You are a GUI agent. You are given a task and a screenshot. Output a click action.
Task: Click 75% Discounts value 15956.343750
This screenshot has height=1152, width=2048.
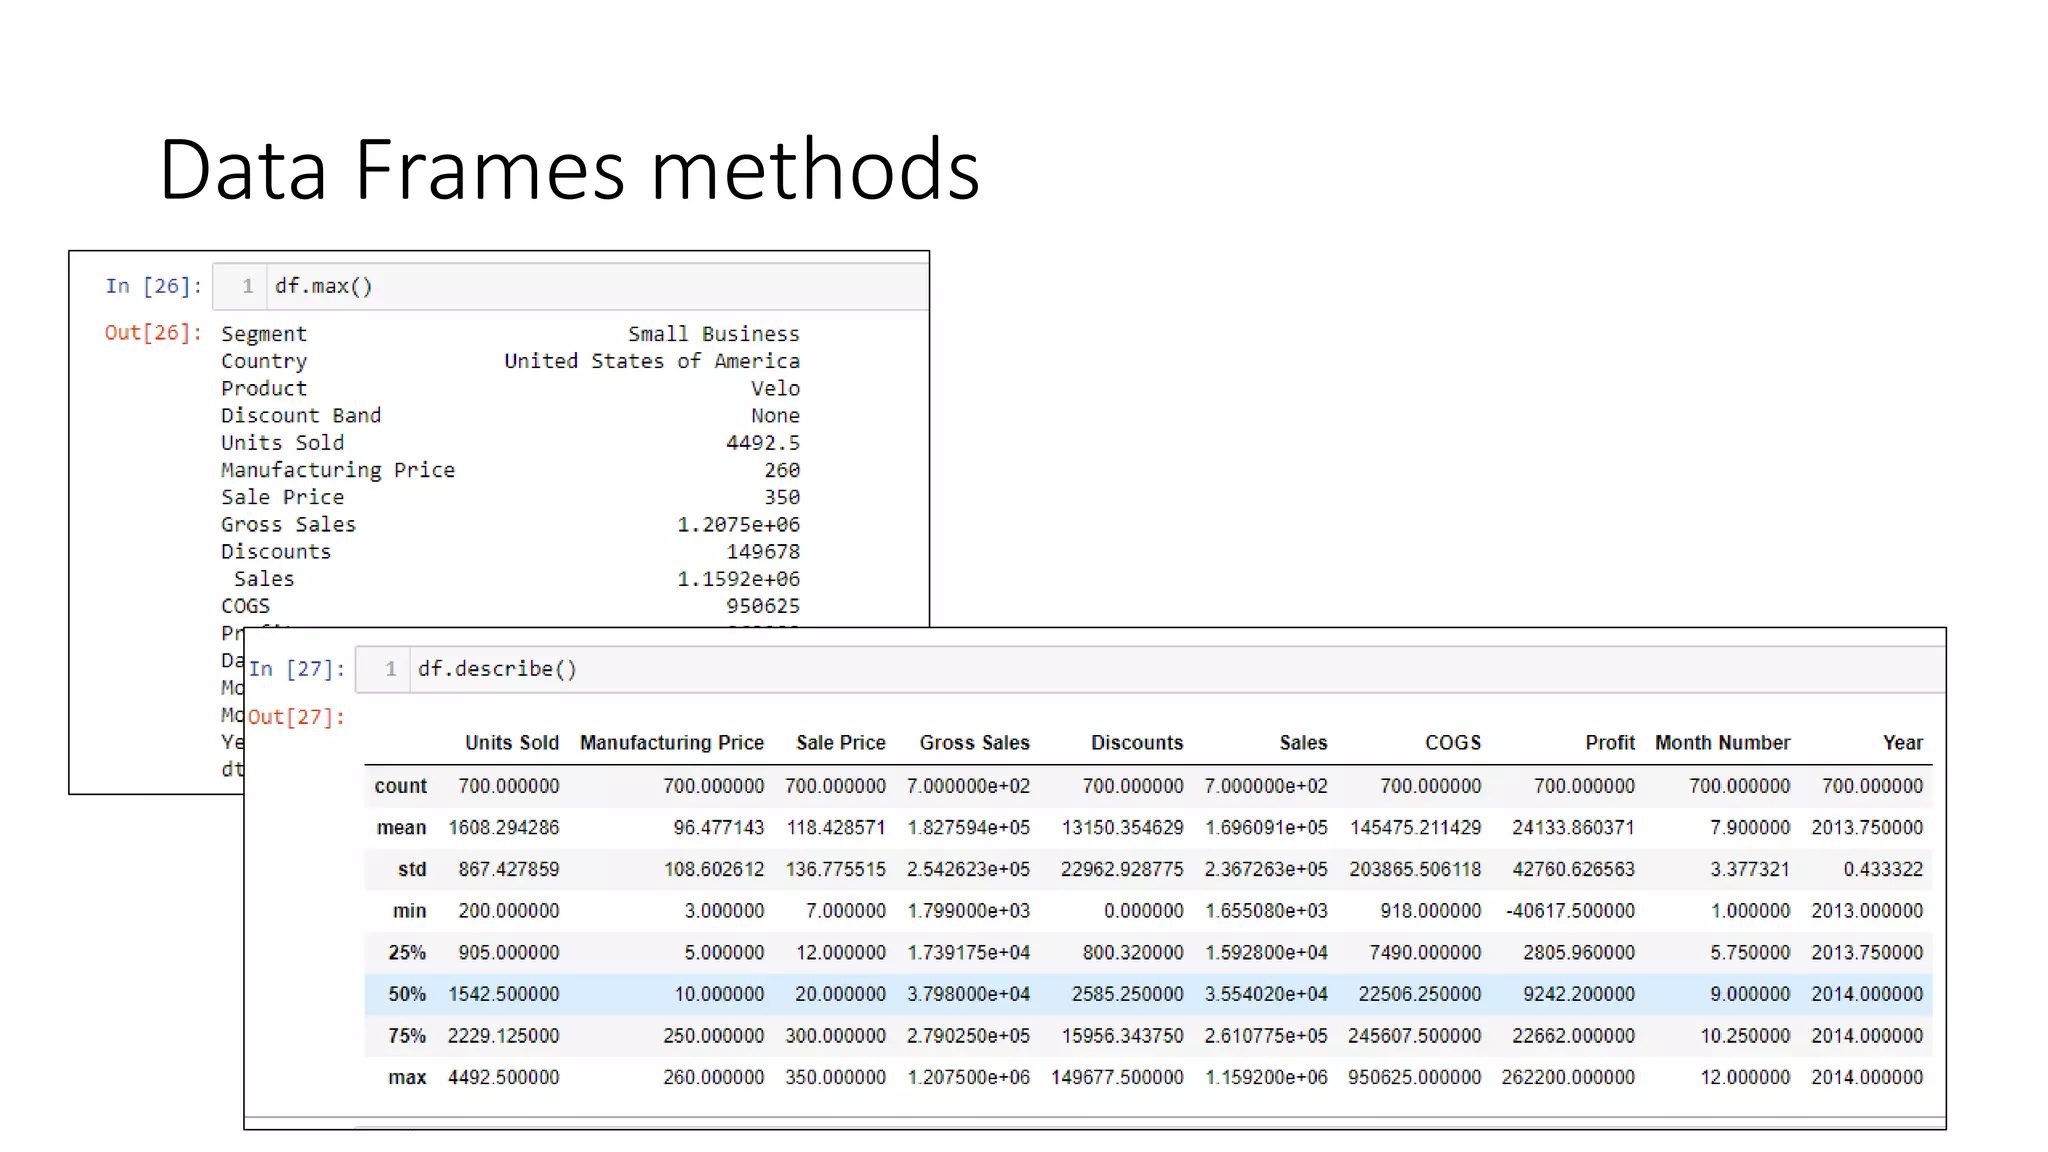coord(1122,1036)
